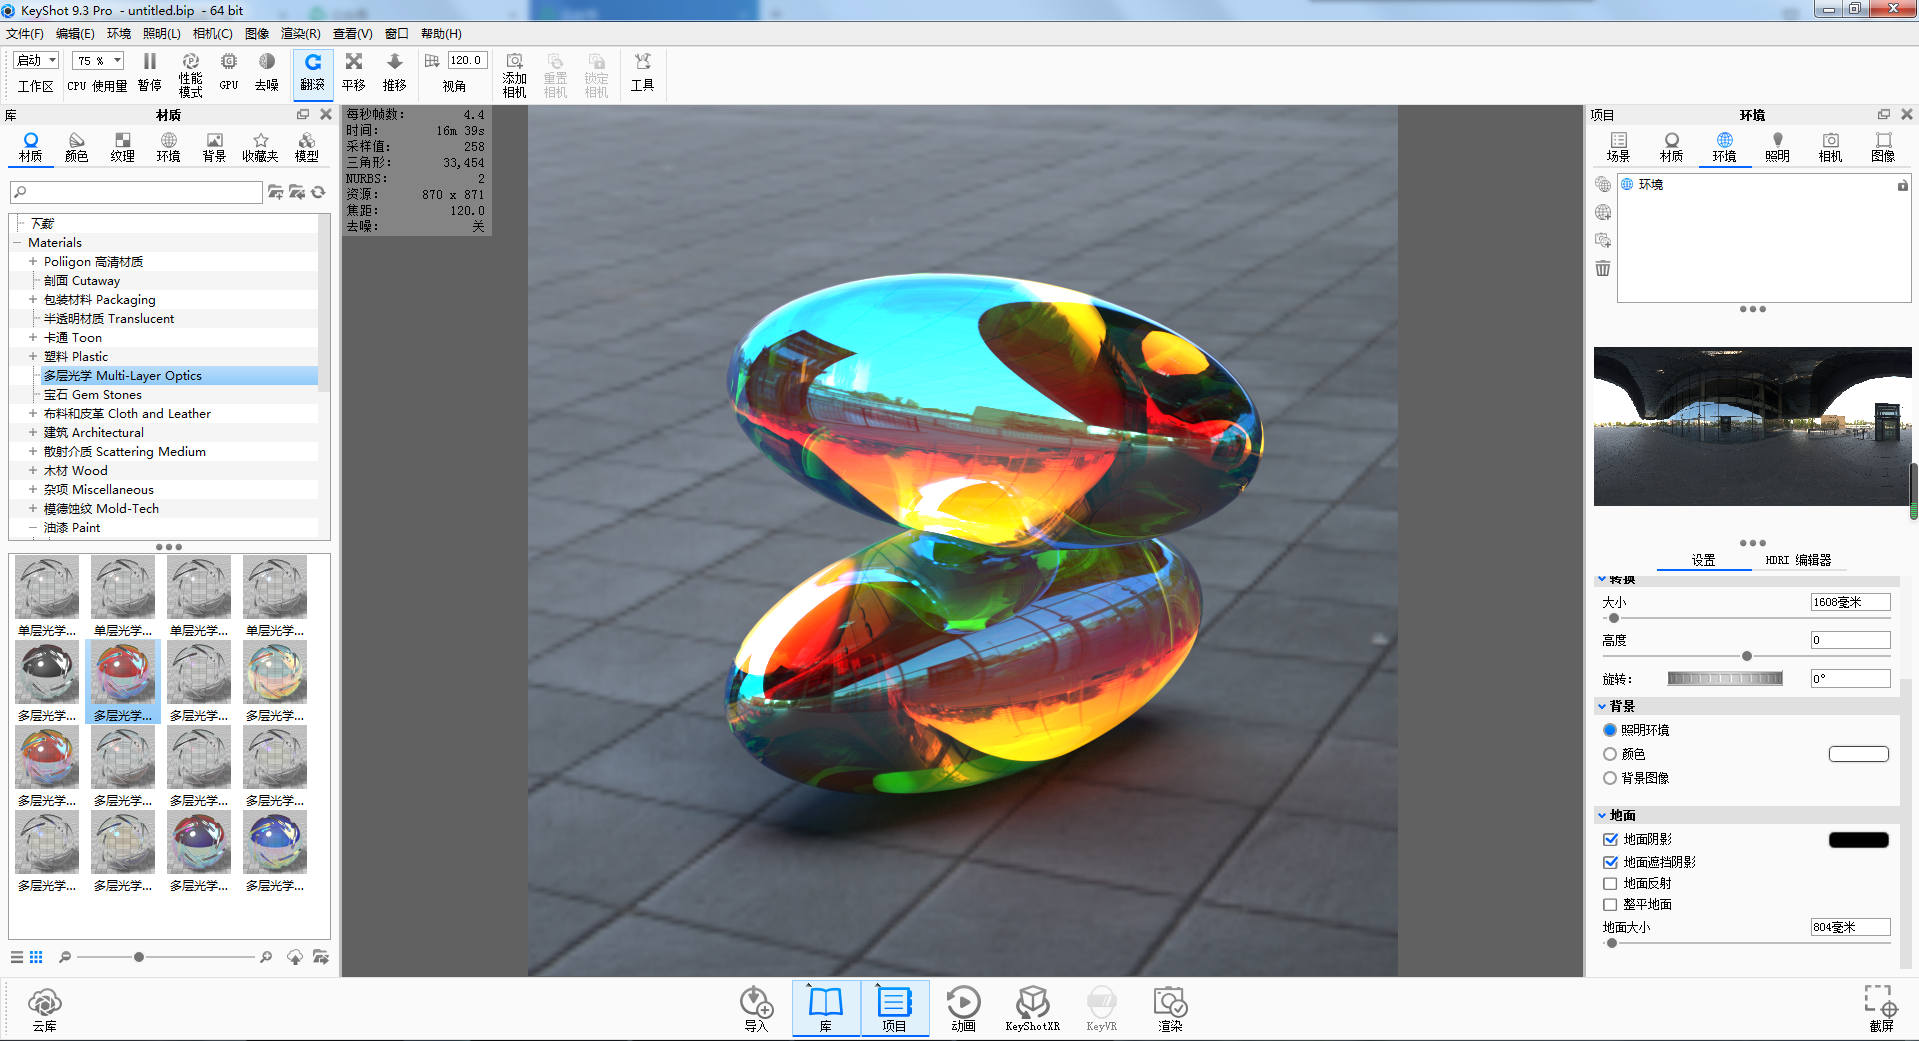The image size is (1919, 1041).
Task: Switch to 设置 environment tab
Action: point(1703,560)
